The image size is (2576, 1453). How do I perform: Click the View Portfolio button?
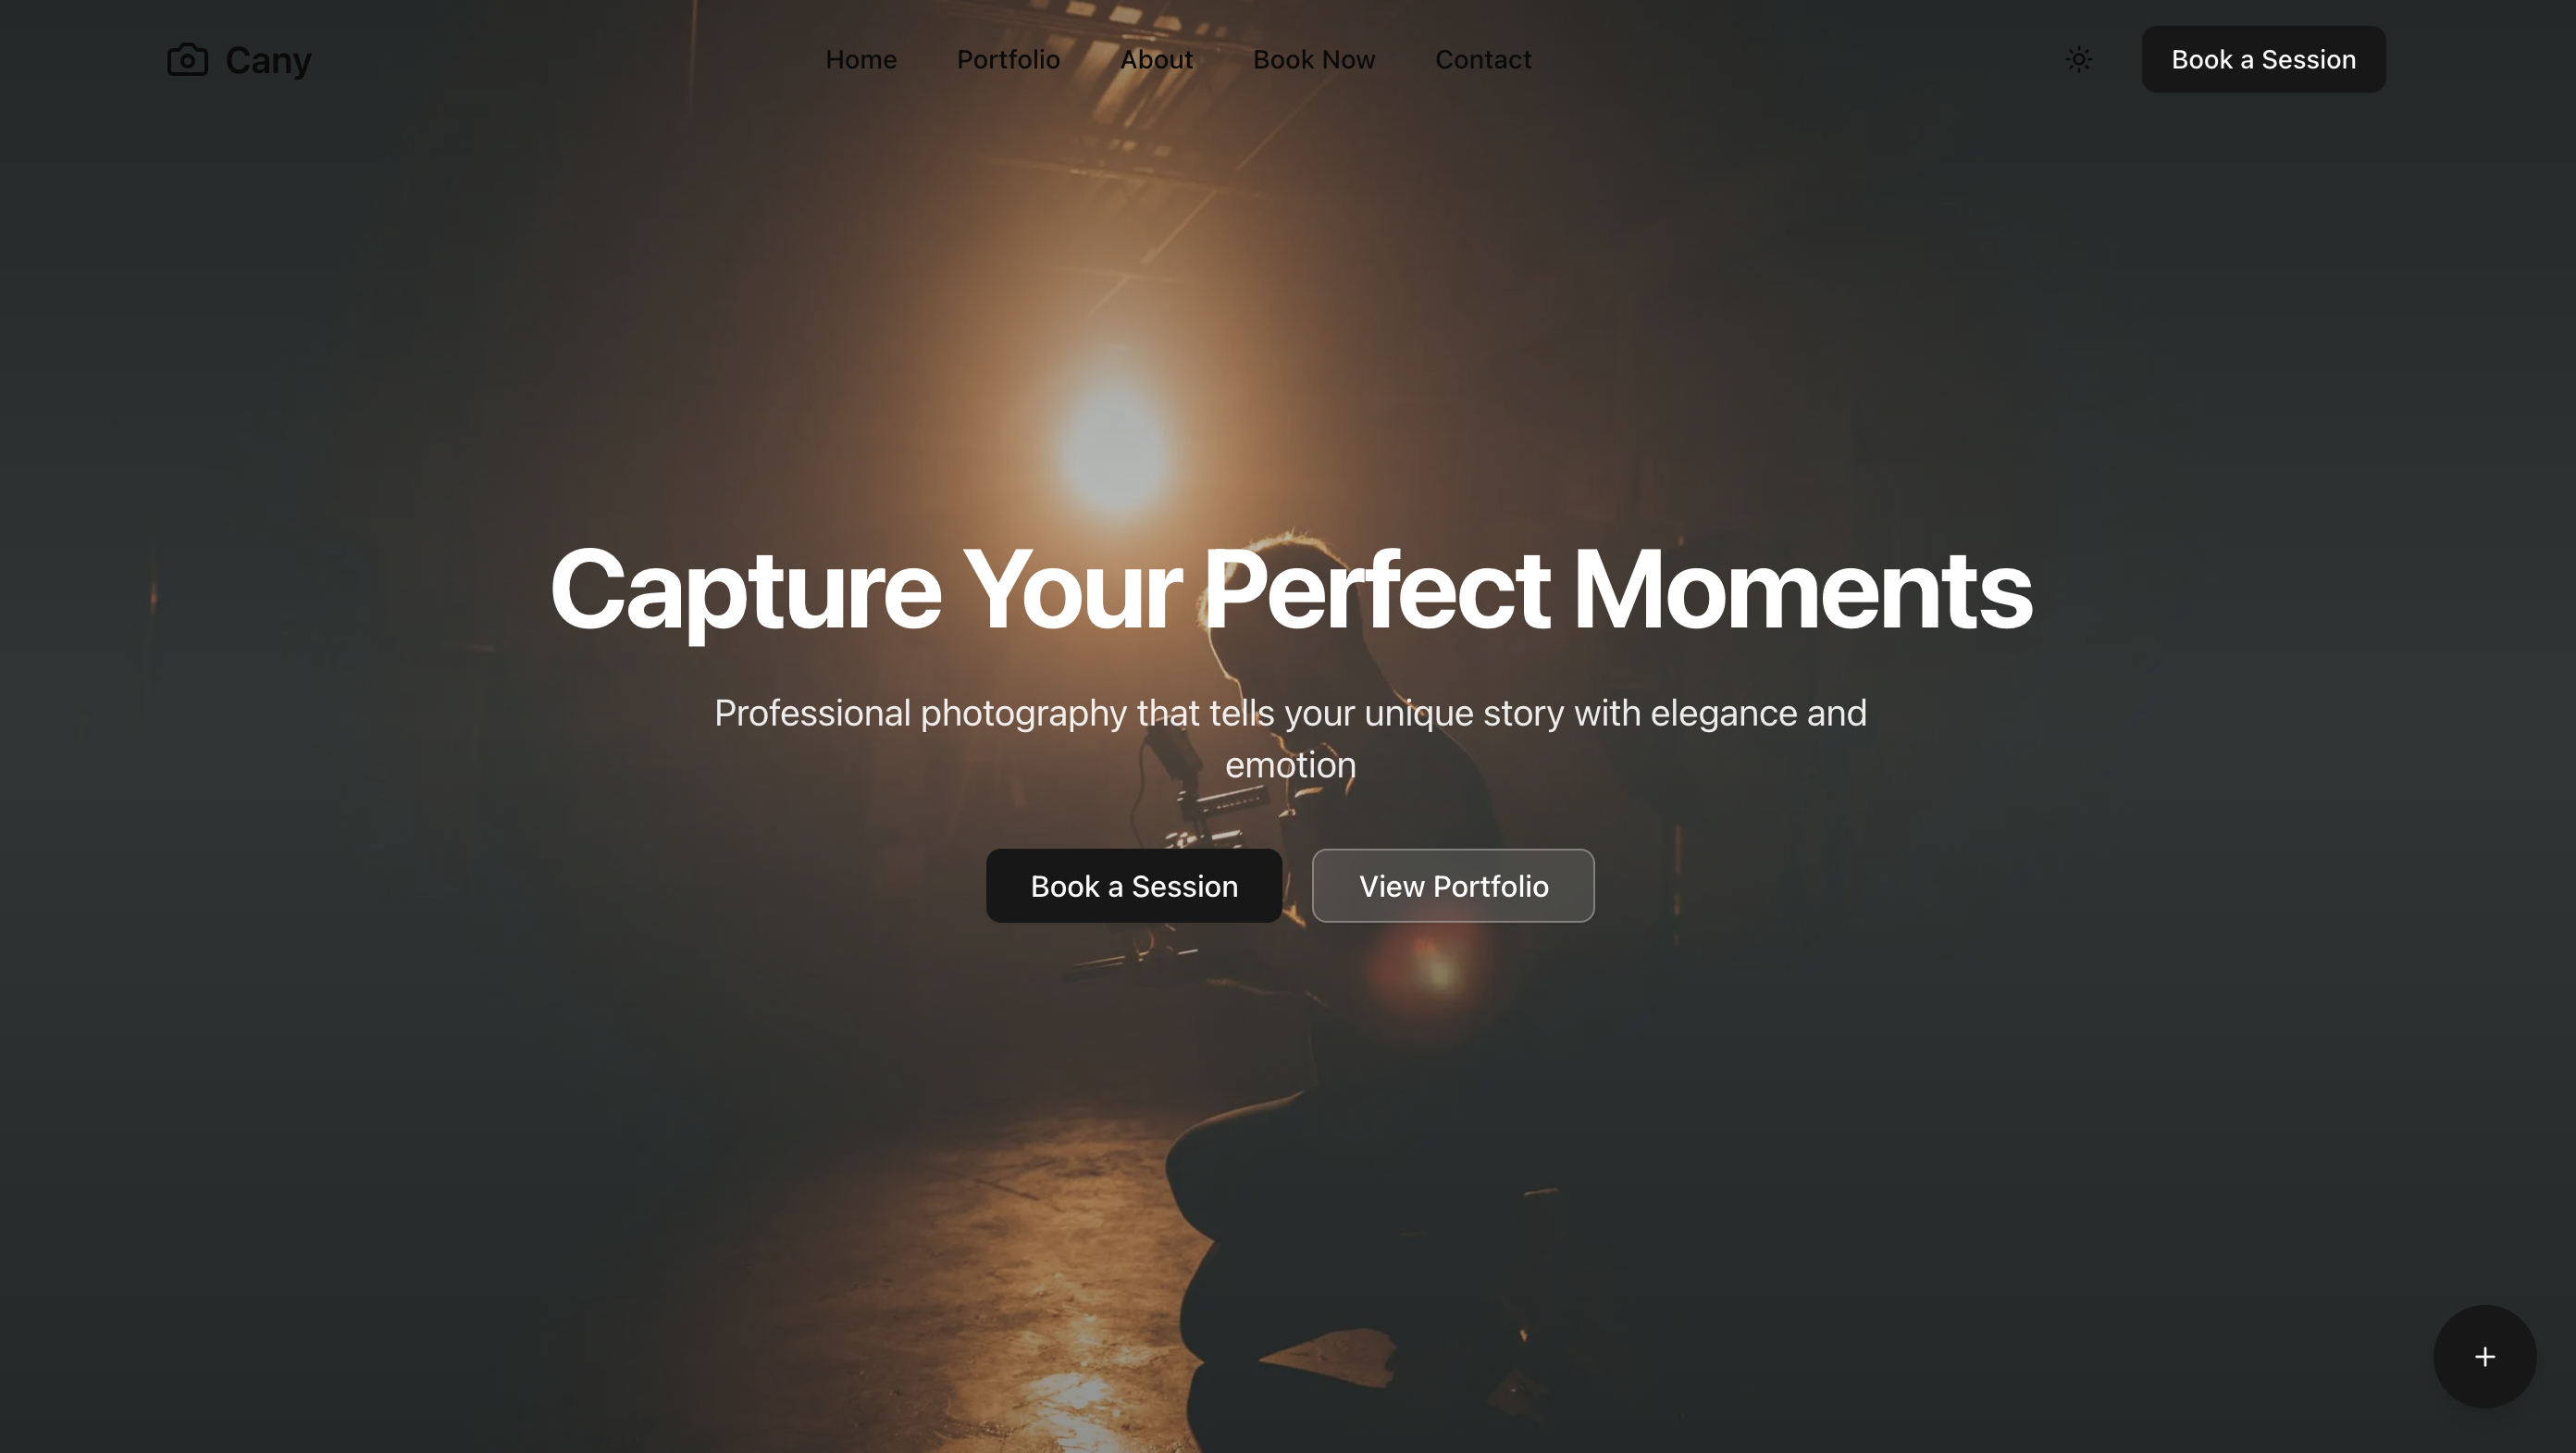click(1453, 886)
